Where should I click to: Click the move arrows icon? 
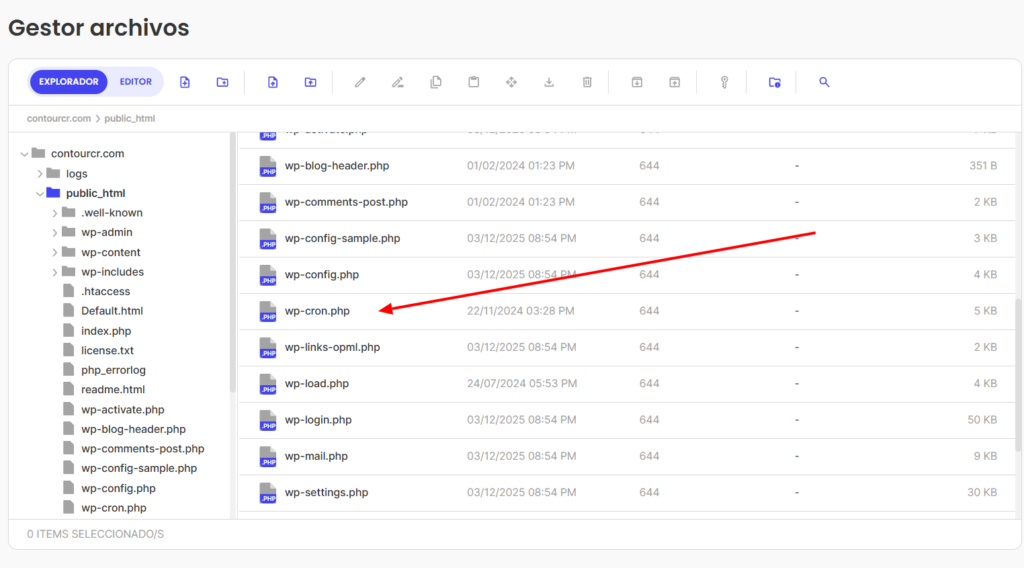(x=511, y=82)
